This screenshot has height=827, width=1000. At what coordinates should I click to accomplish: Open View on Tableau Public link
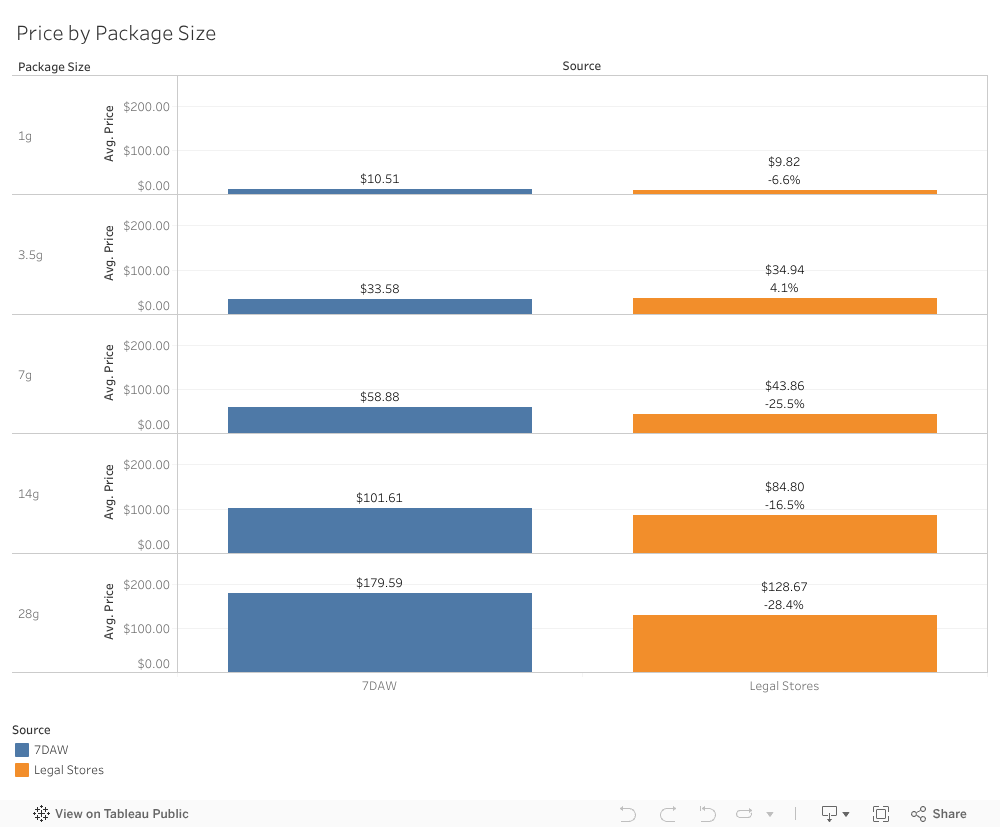click(121, 814)
